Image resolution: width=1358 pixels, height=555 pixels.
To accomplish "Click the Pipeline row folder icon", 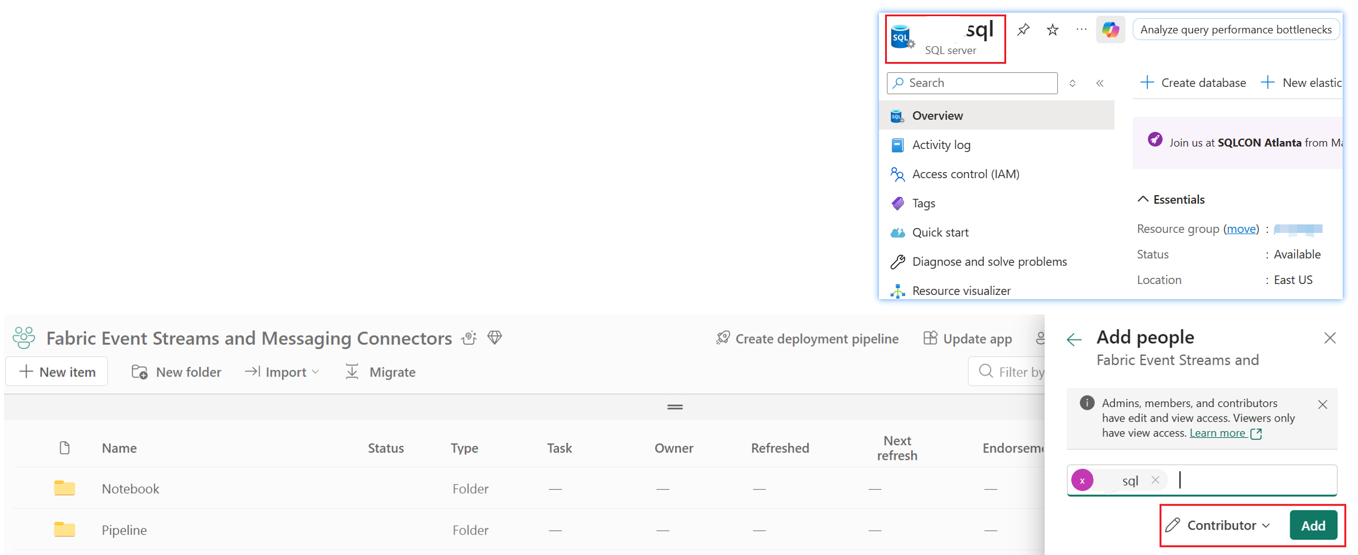I will click(65, 530).
